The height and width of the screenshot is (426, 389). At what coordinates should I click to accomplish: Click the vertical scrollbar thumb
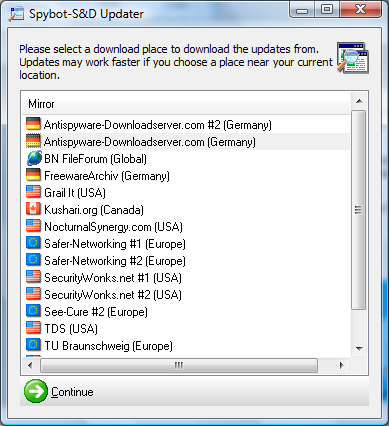tap(359, 210)
